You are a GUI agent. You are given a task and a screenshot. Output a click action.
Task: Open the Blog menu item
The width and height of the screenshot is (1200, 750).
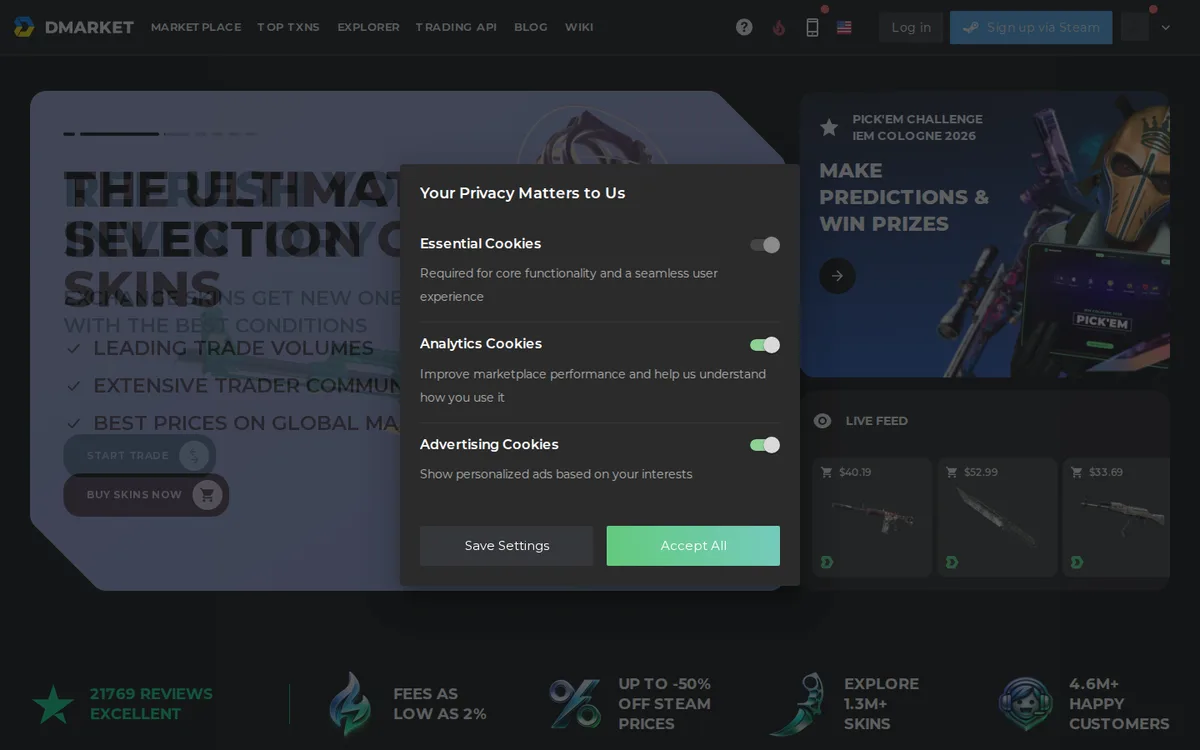click(x=531, y=27)
